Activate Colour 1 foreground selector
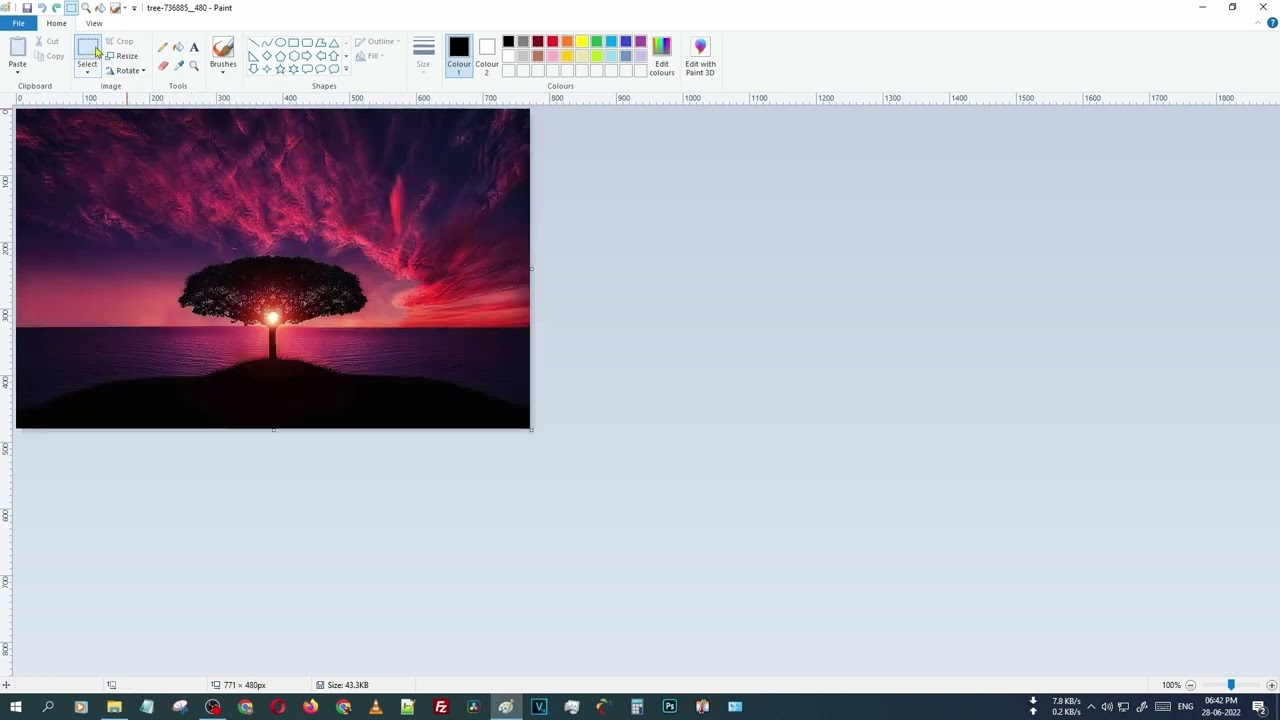Viewport: 1280px width, 720px height. pyautogui.click(x=459, y=57)
